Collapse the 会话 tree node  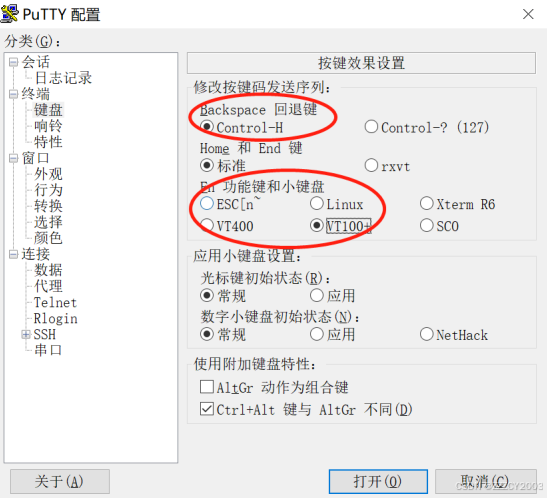pos(13,62)
